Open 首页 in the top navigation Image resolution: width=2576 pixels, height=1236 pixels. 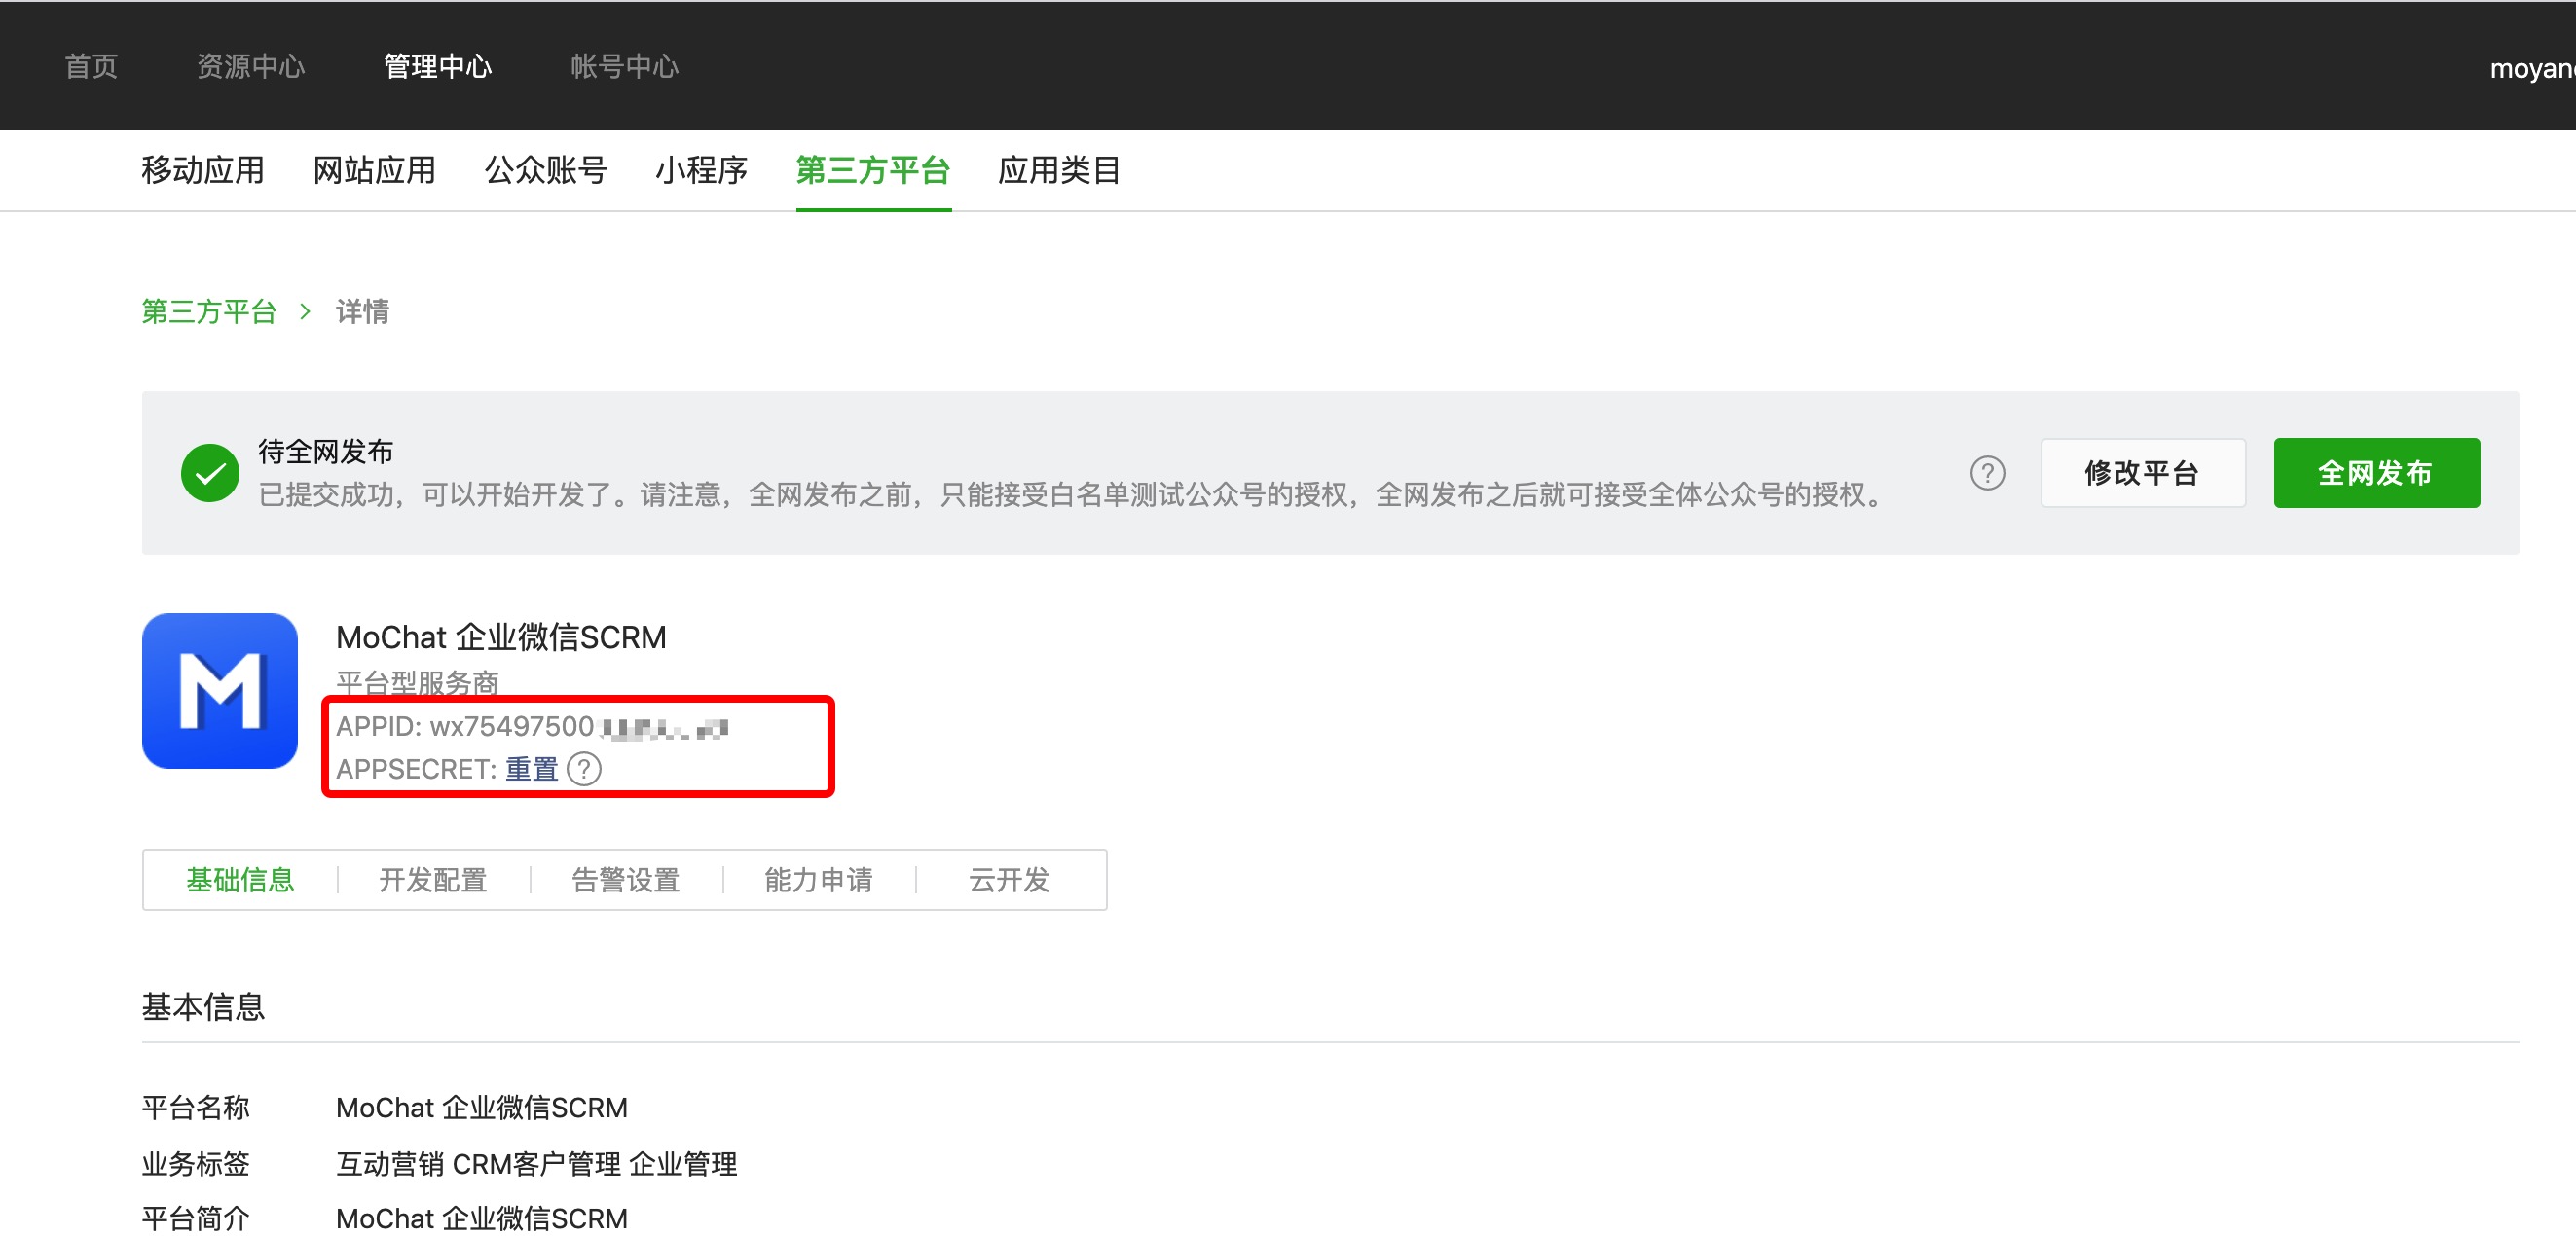point(91,67)
